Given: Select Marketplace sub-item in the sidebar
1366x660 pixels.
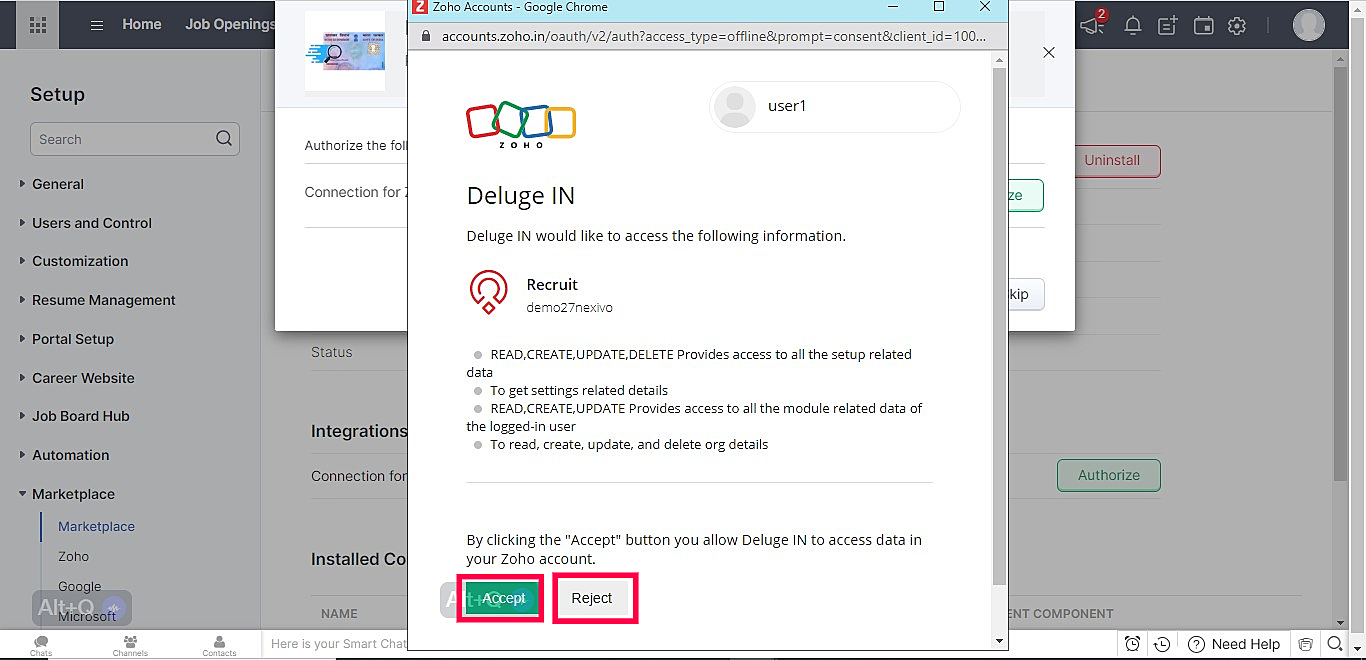Looking at the screenshot, I should tap(96, 526).
